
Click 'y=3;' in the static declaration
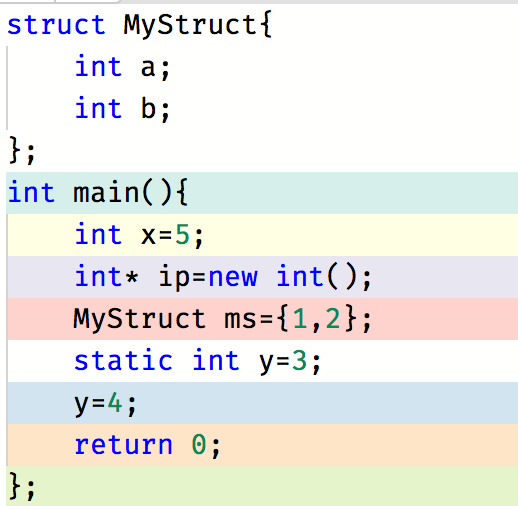coord(290,362)
